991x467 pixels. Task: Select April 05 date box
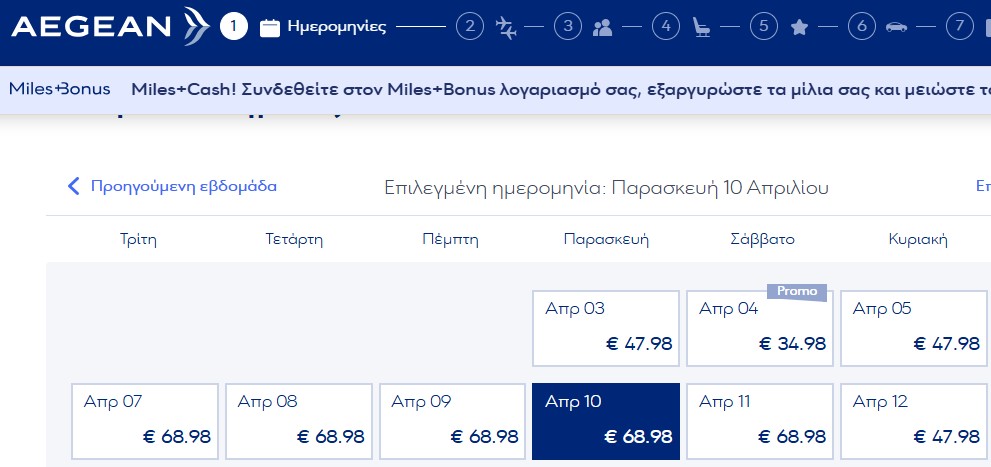[914, 328]
